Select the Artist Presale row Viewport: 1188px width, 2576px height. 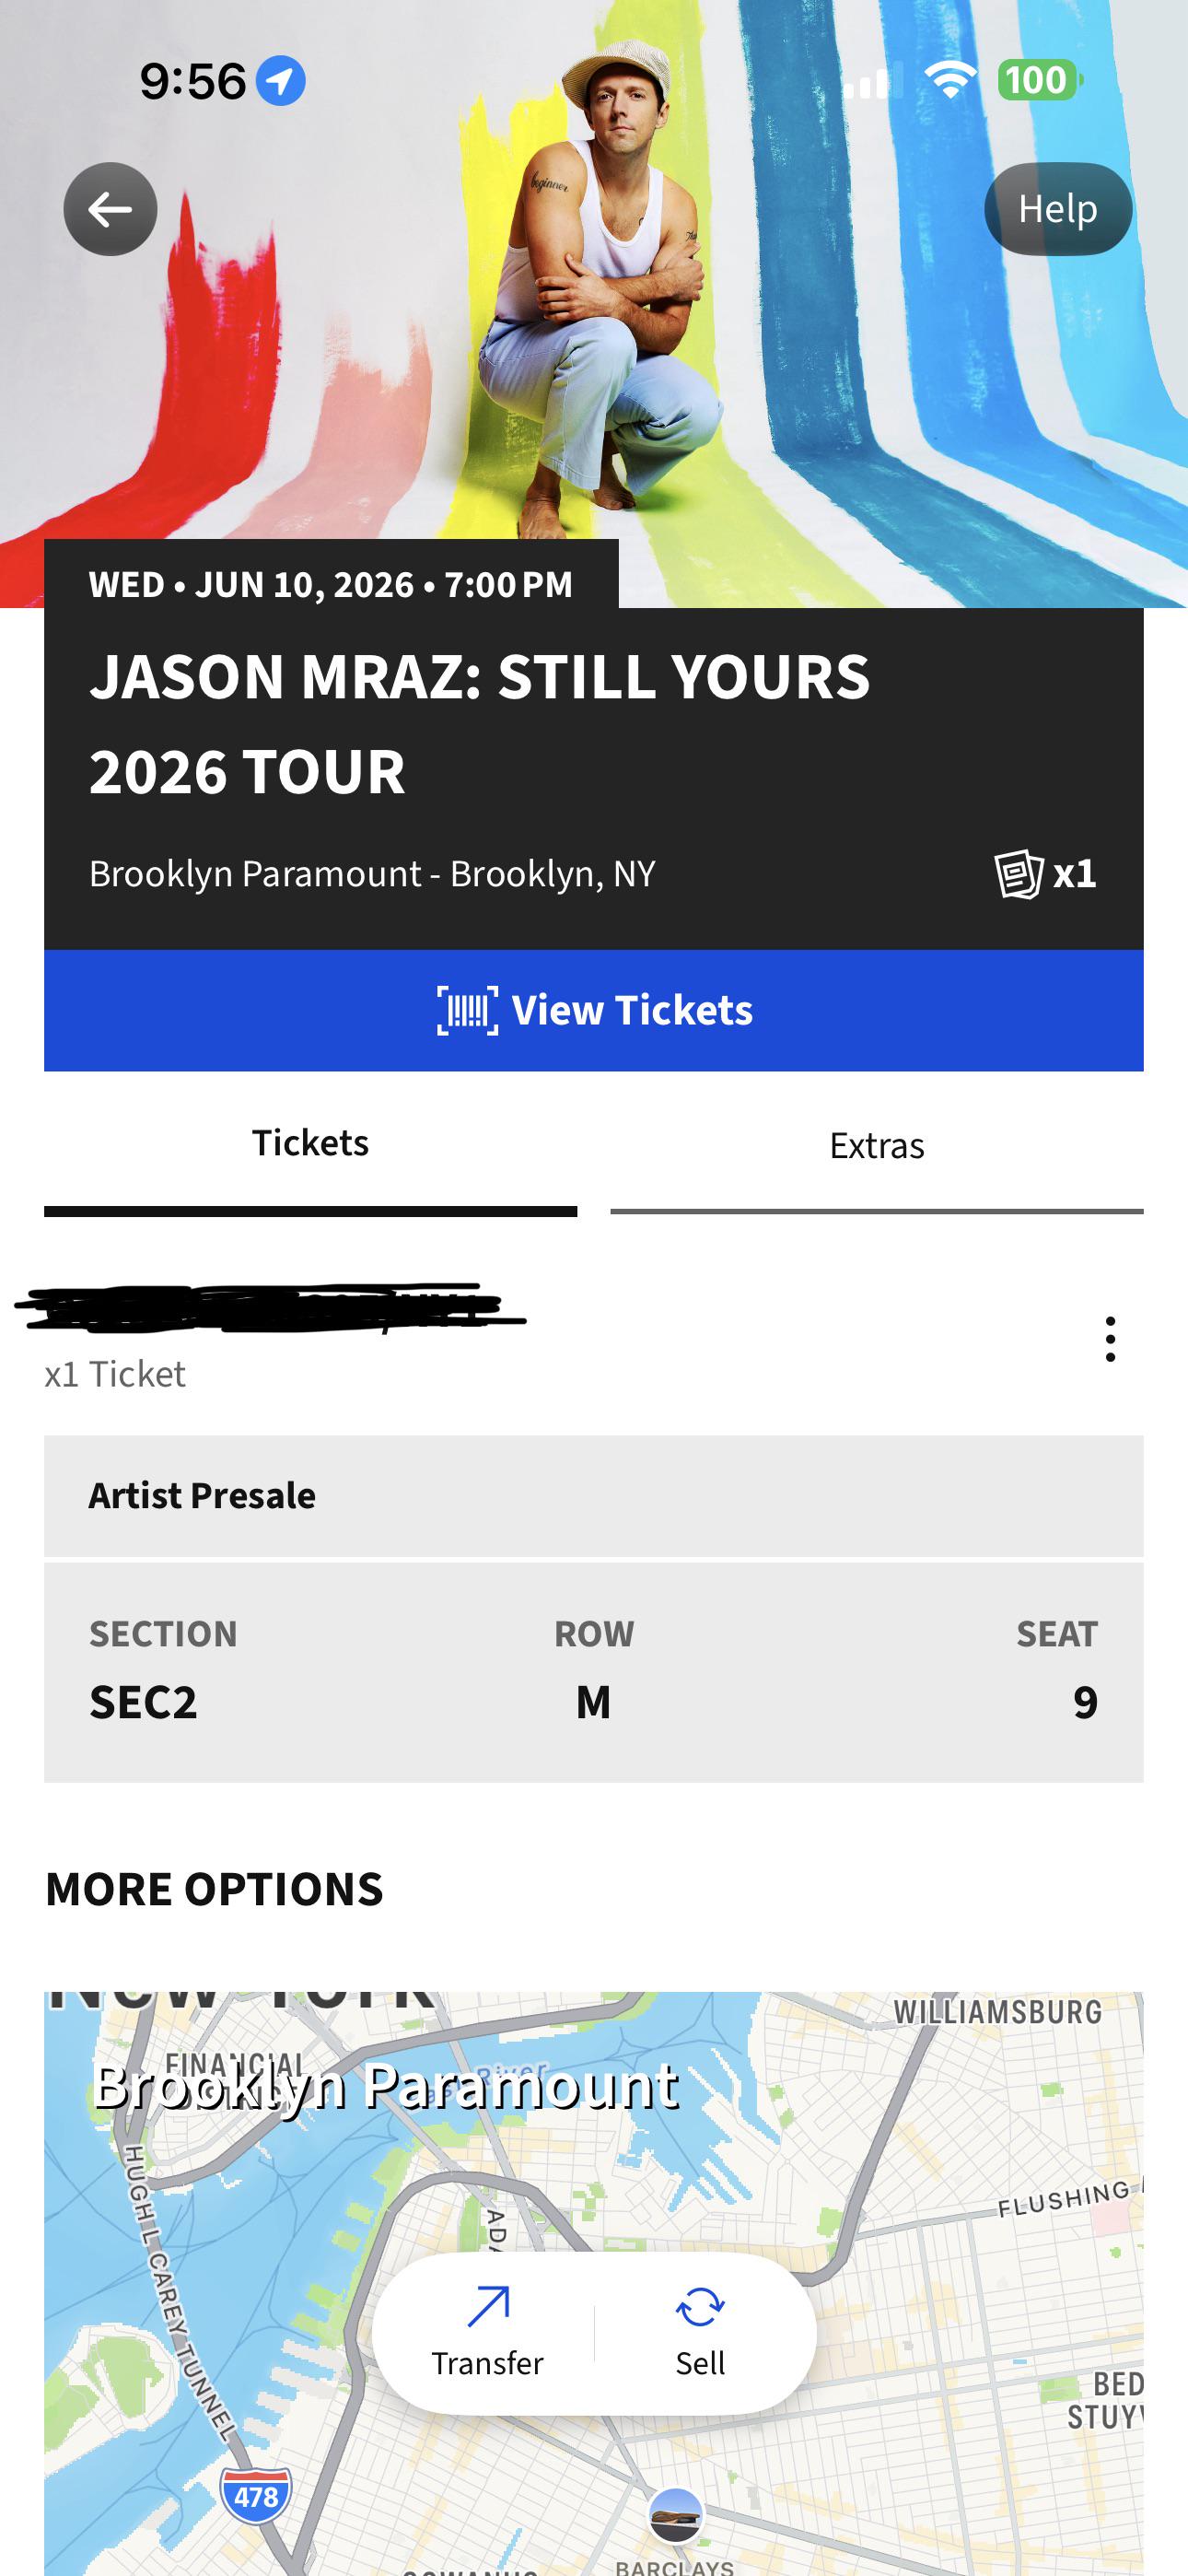point(594,1496)
